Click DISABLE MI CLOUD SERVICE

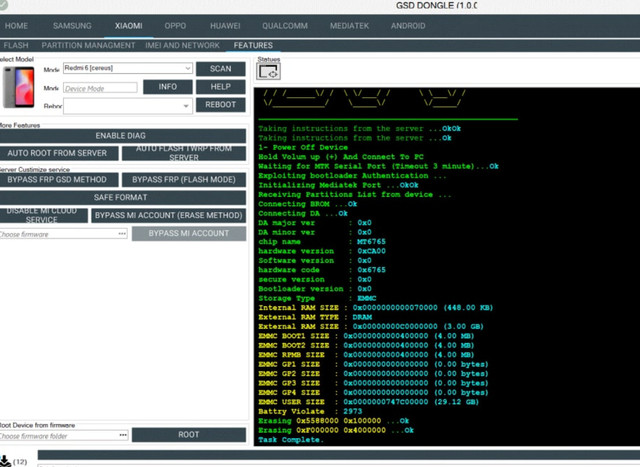(42, 215)
